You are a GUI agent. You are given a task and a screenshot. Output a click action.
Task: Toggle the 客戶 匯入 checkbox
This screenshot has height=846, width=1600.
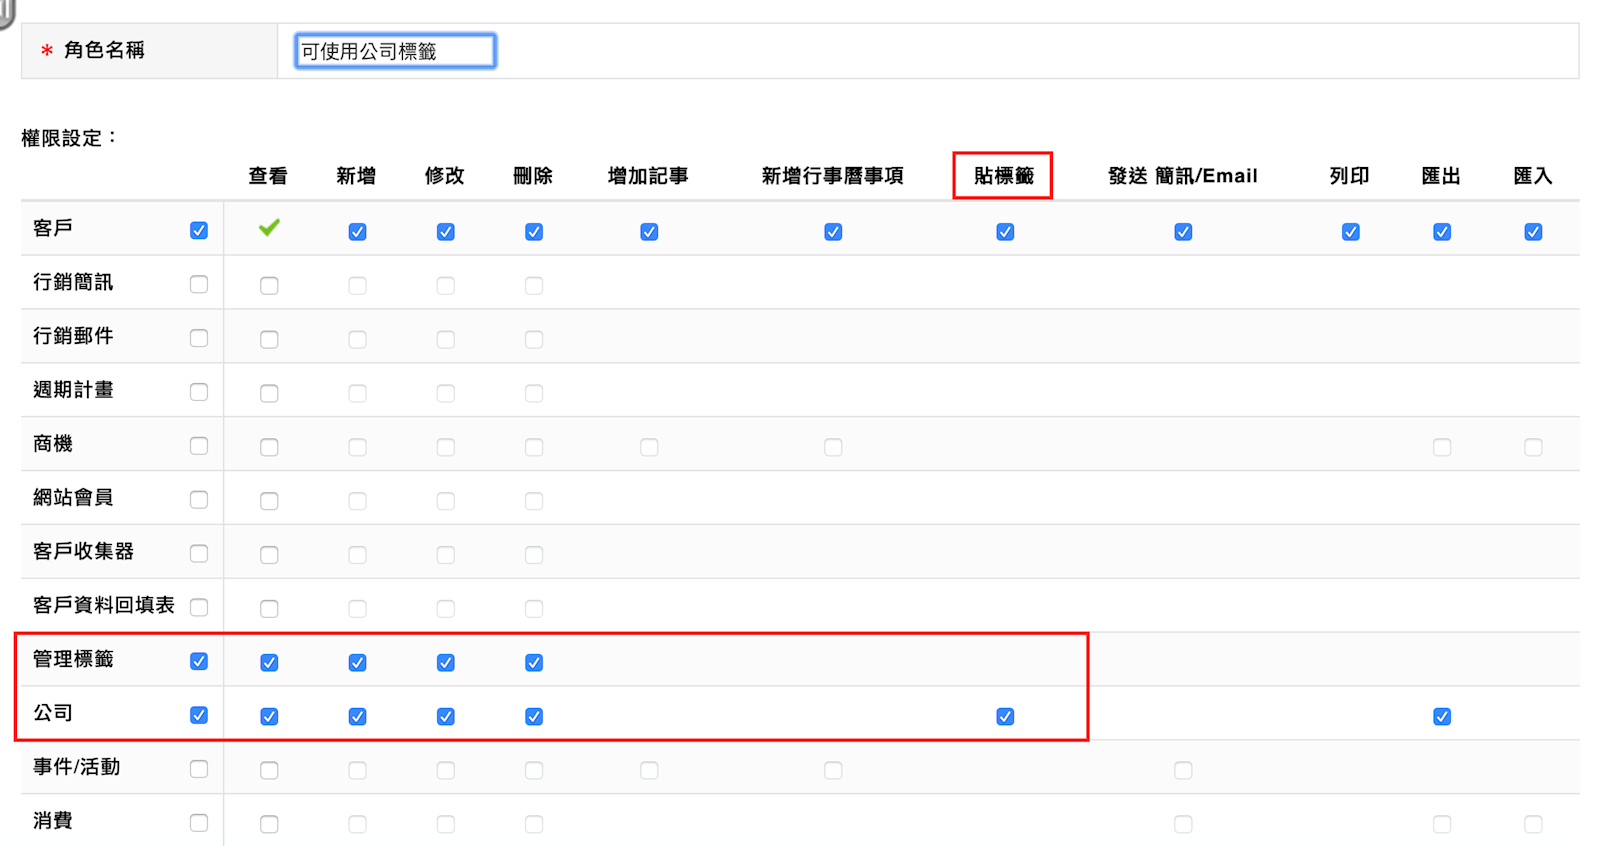point(1533,232)
